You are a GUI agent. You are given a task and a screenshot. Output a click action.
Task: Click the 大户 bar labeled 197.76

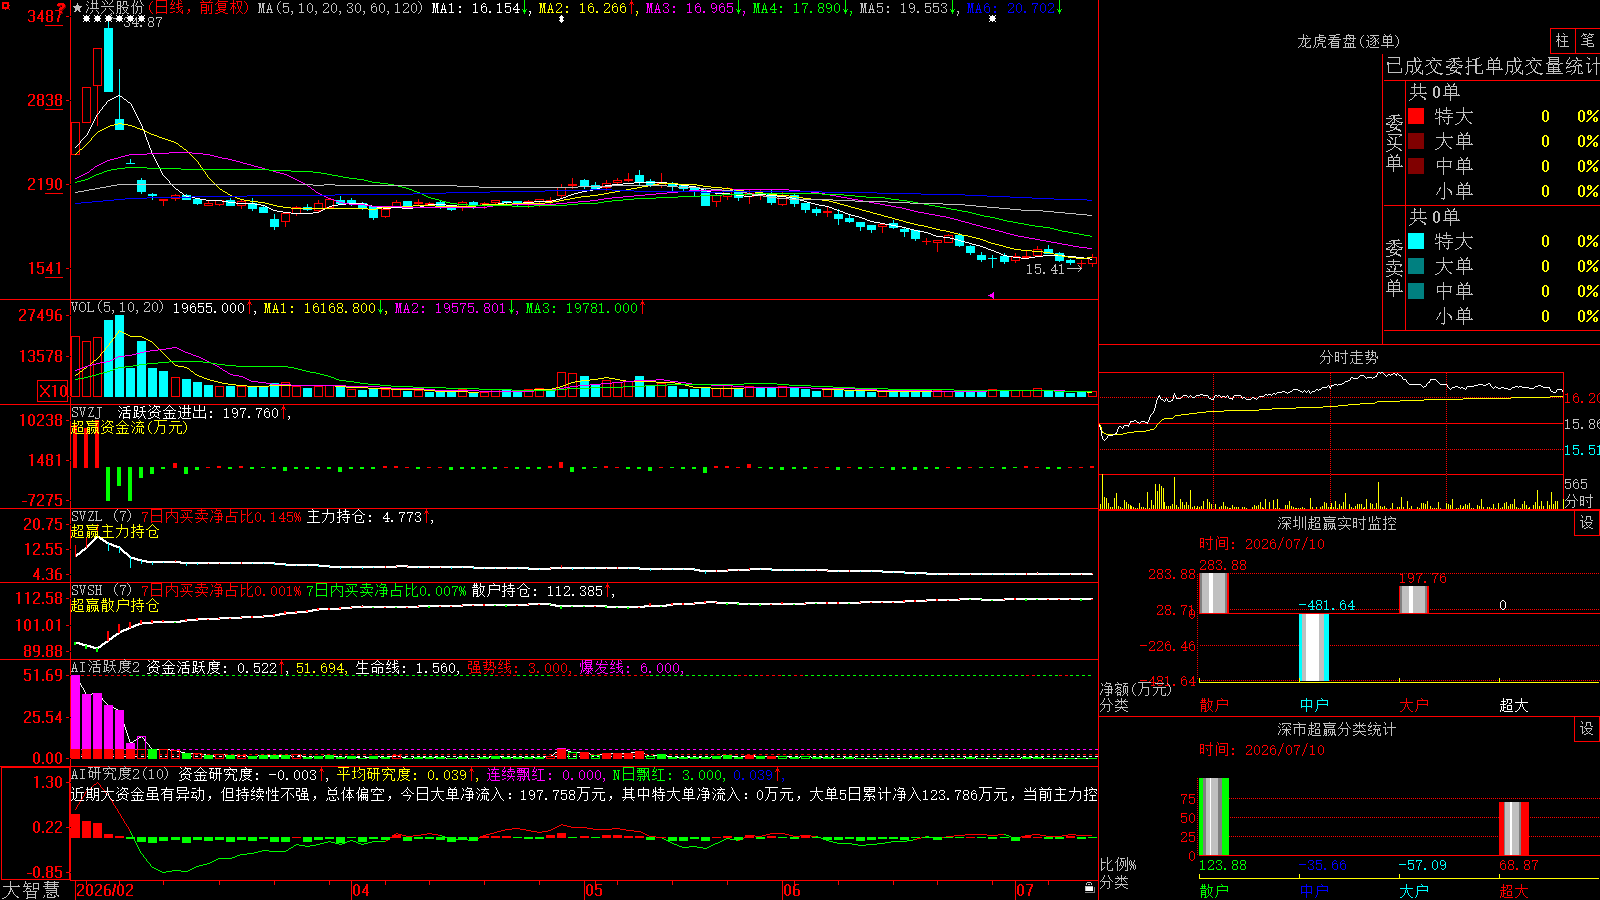pyautogui.click(x=1414, y=600)
